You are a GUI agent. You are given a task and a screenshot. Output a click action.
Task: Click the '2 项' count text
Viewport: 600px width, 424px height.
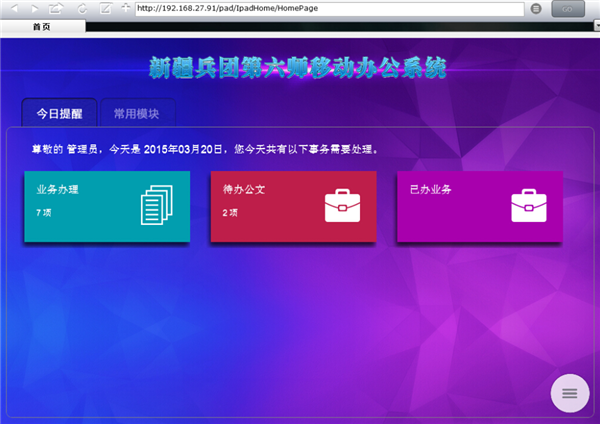(230, 213)
